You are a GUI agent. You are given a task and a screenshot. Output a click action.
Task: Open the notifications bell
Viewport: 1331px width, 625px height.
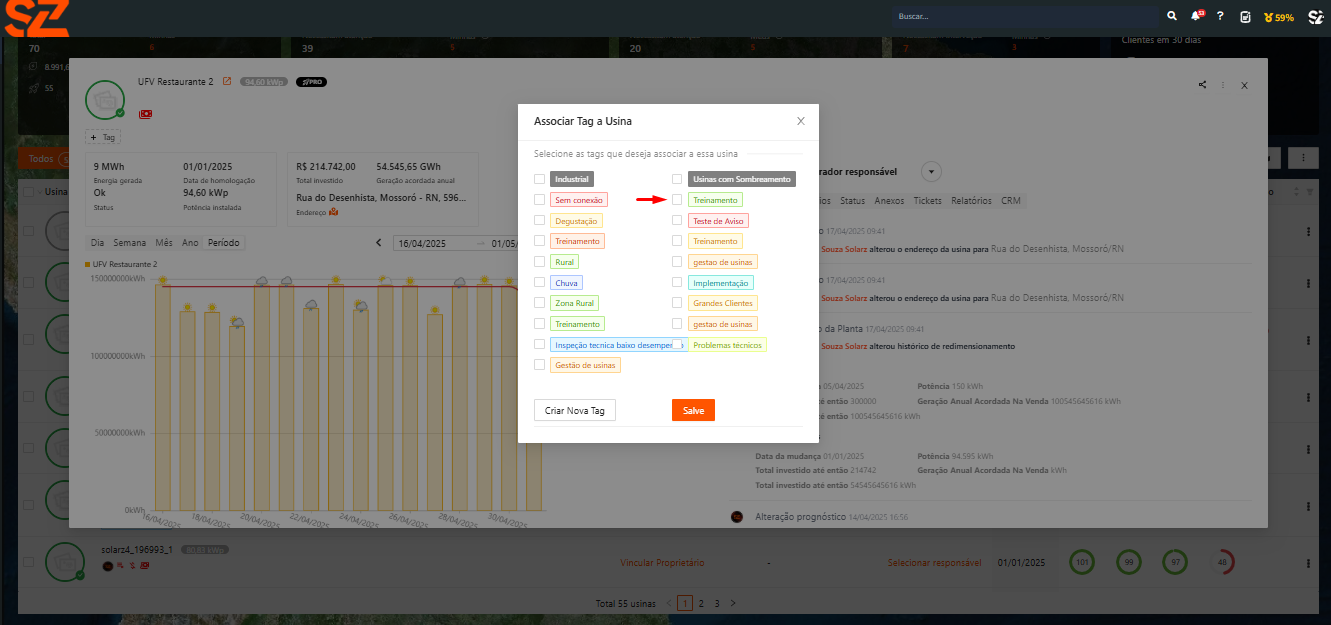click(x=1196, y=17)
